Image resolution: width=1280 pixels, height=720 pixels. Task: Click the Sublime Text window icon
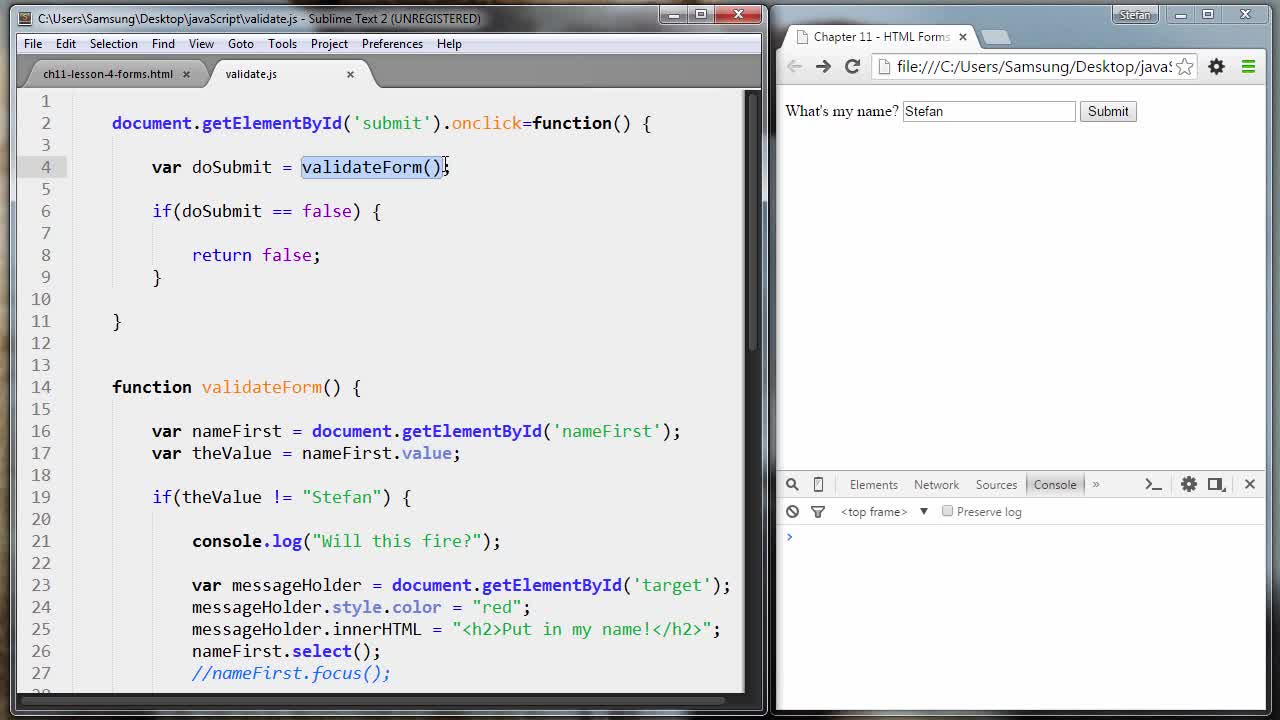(25, 18)
